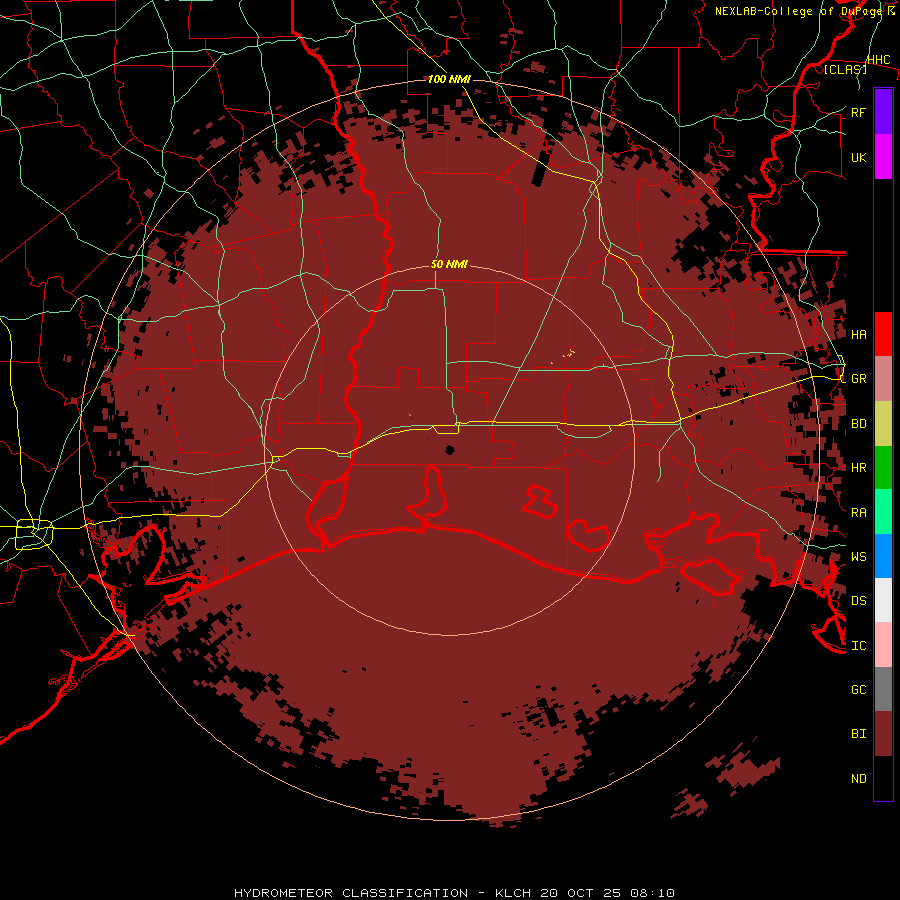Click the BI brown legend swatch
This screenshot has height=900, width=900.
coord(883,734)
